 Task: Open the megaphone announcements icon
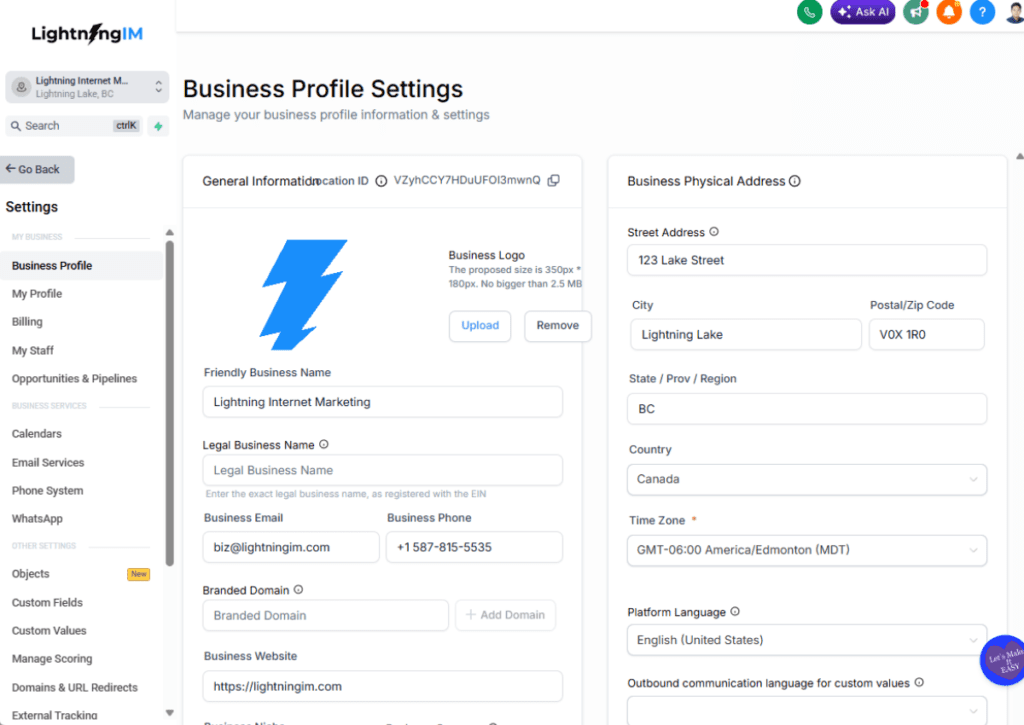click(x=915, y=12)
